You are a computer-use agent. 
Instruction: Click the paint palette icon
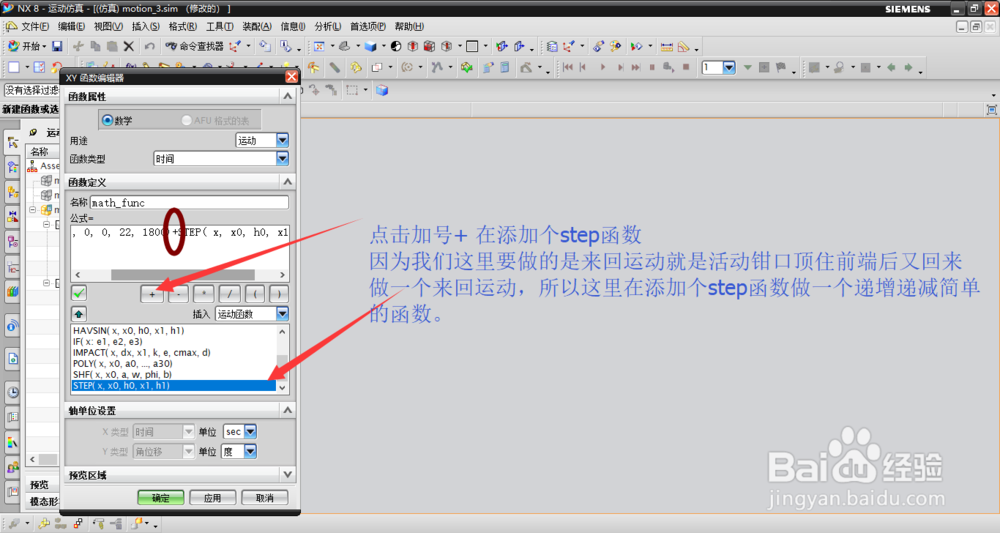(x=615, y=47)
